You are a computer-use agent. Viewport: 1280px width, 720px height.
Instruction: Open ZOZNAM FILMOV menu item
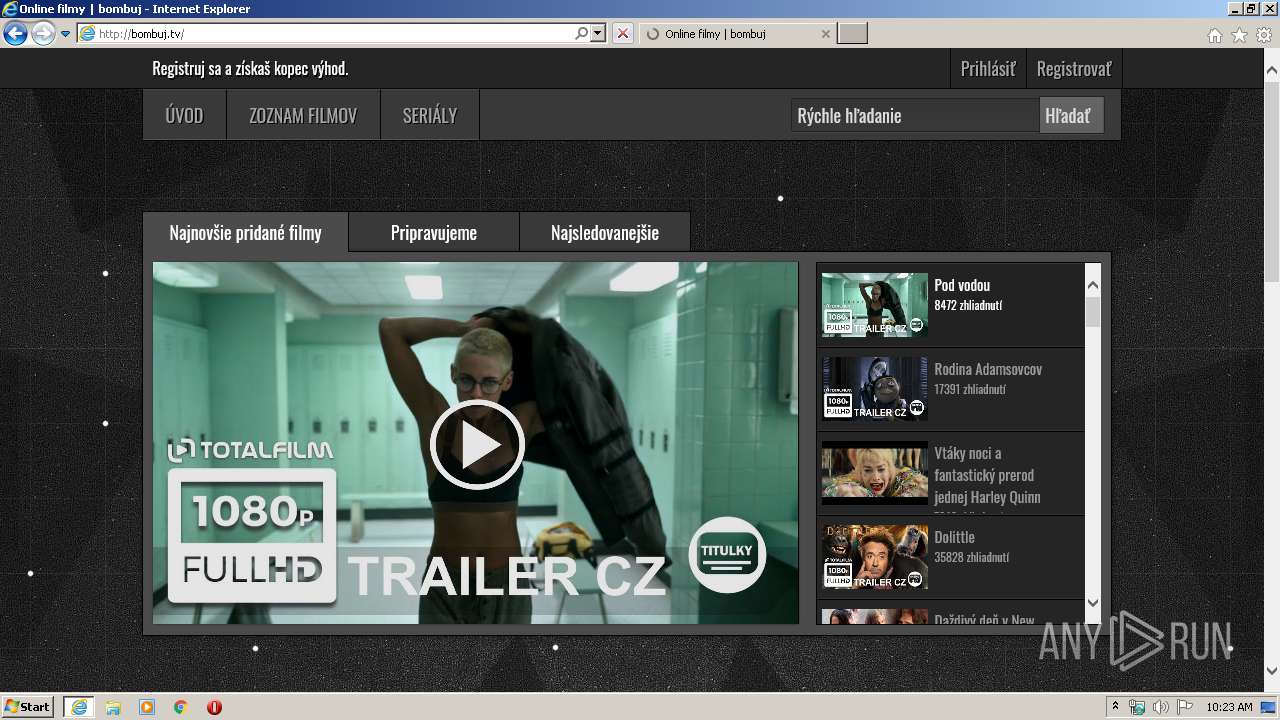point(303,115)
